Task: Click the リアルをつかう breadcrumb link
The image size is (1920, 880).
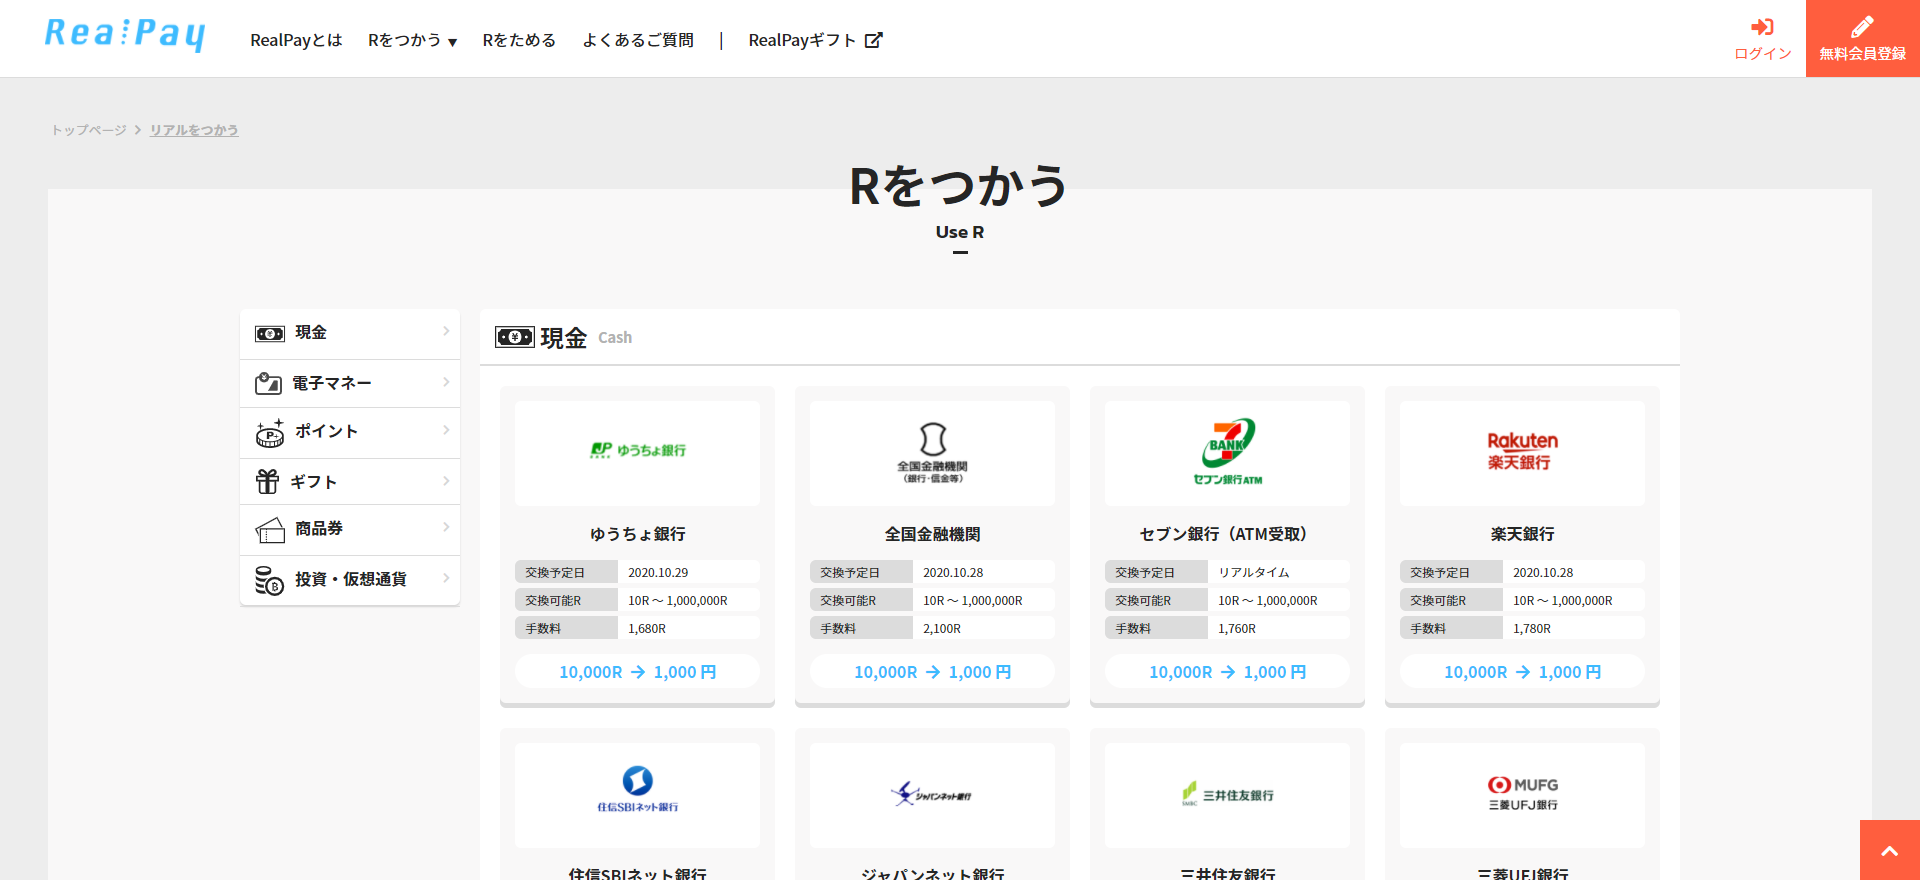Action: click(x=194, y=130)
